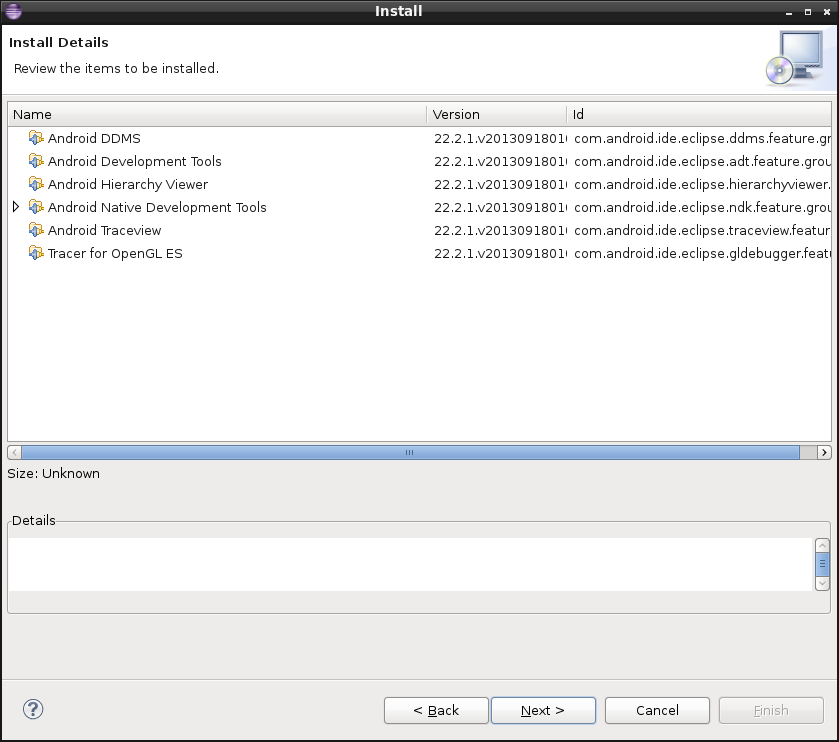Open the help question mark icon
The image size is (839, 742).
pos(33,709)
